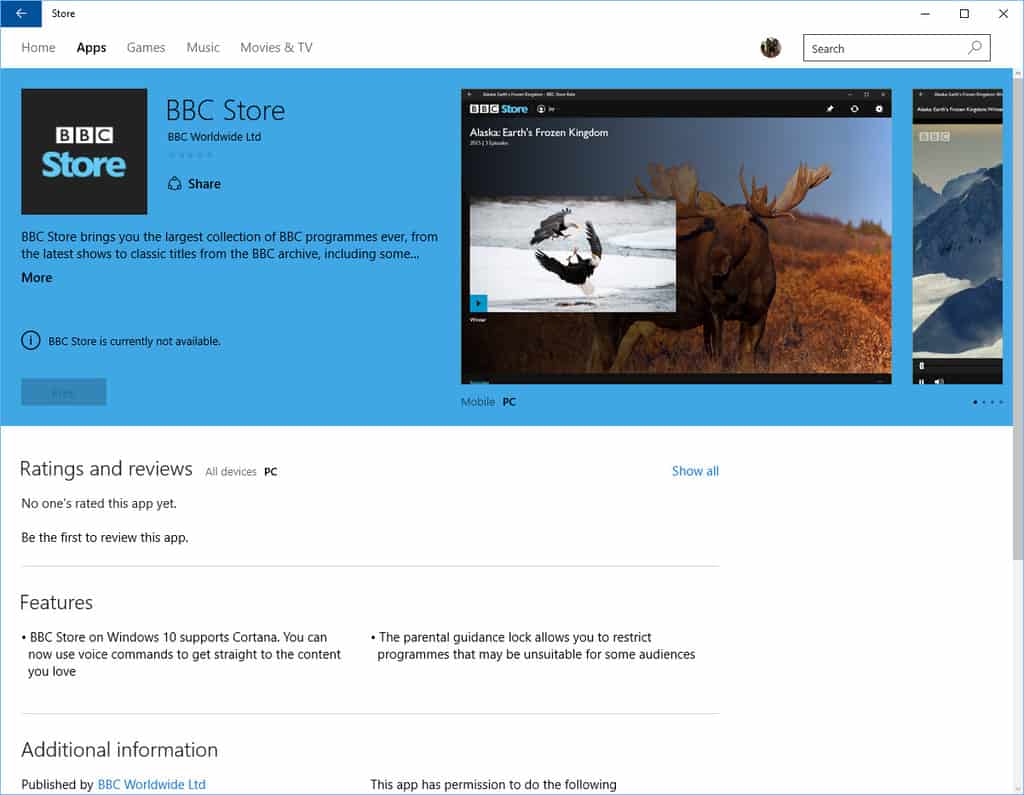Show Mobile screenshots
Viewport: 1024px width, 795px height.
[478, 402]
